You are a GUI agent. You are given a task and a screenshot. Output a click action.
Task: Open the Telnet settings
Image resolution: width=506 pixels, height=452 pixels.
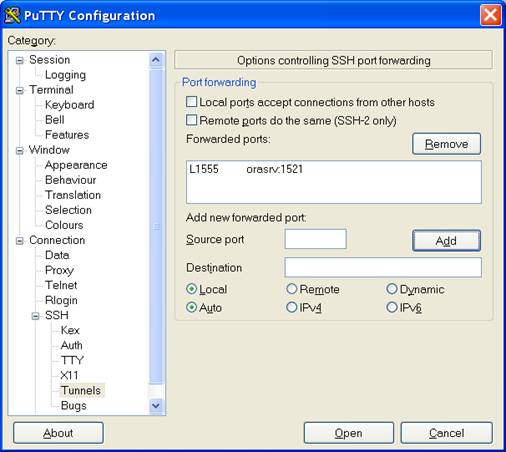pyautogui.click(x=61, y=285)
